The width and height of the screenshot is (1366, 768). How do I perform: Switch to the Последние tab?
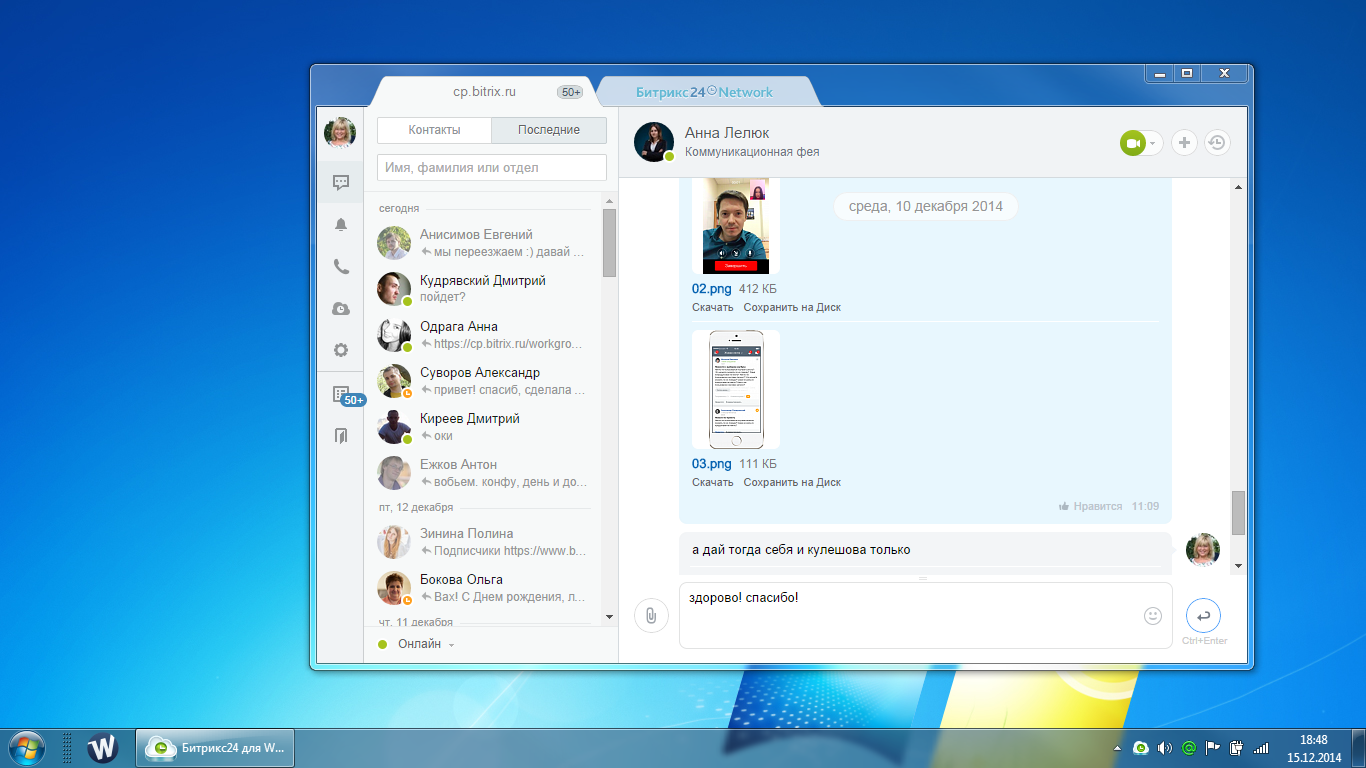coord(549,130)
